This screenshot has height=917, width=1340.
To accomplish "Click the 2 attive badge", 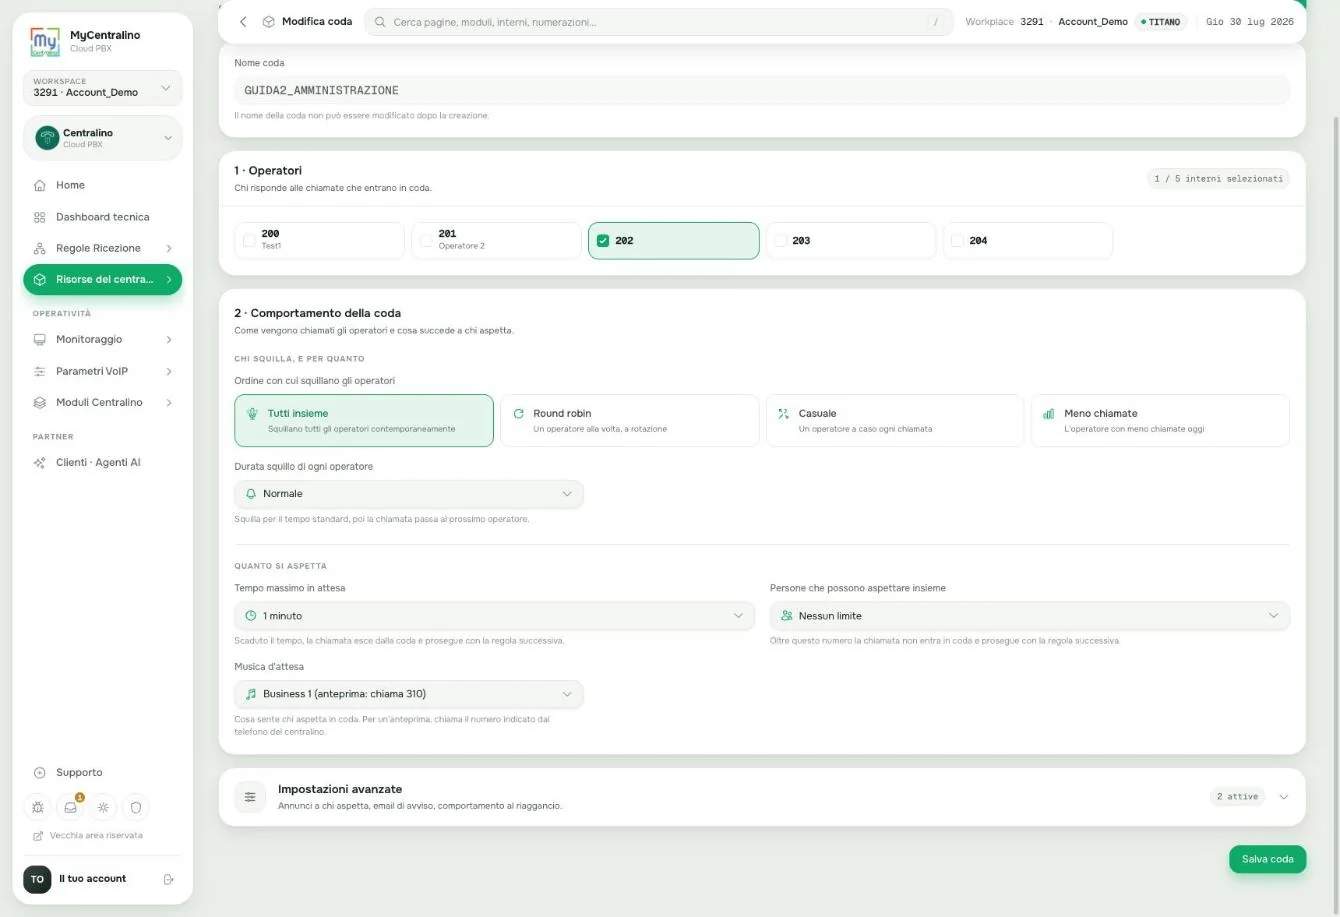I will click(x=1237, y=797).
